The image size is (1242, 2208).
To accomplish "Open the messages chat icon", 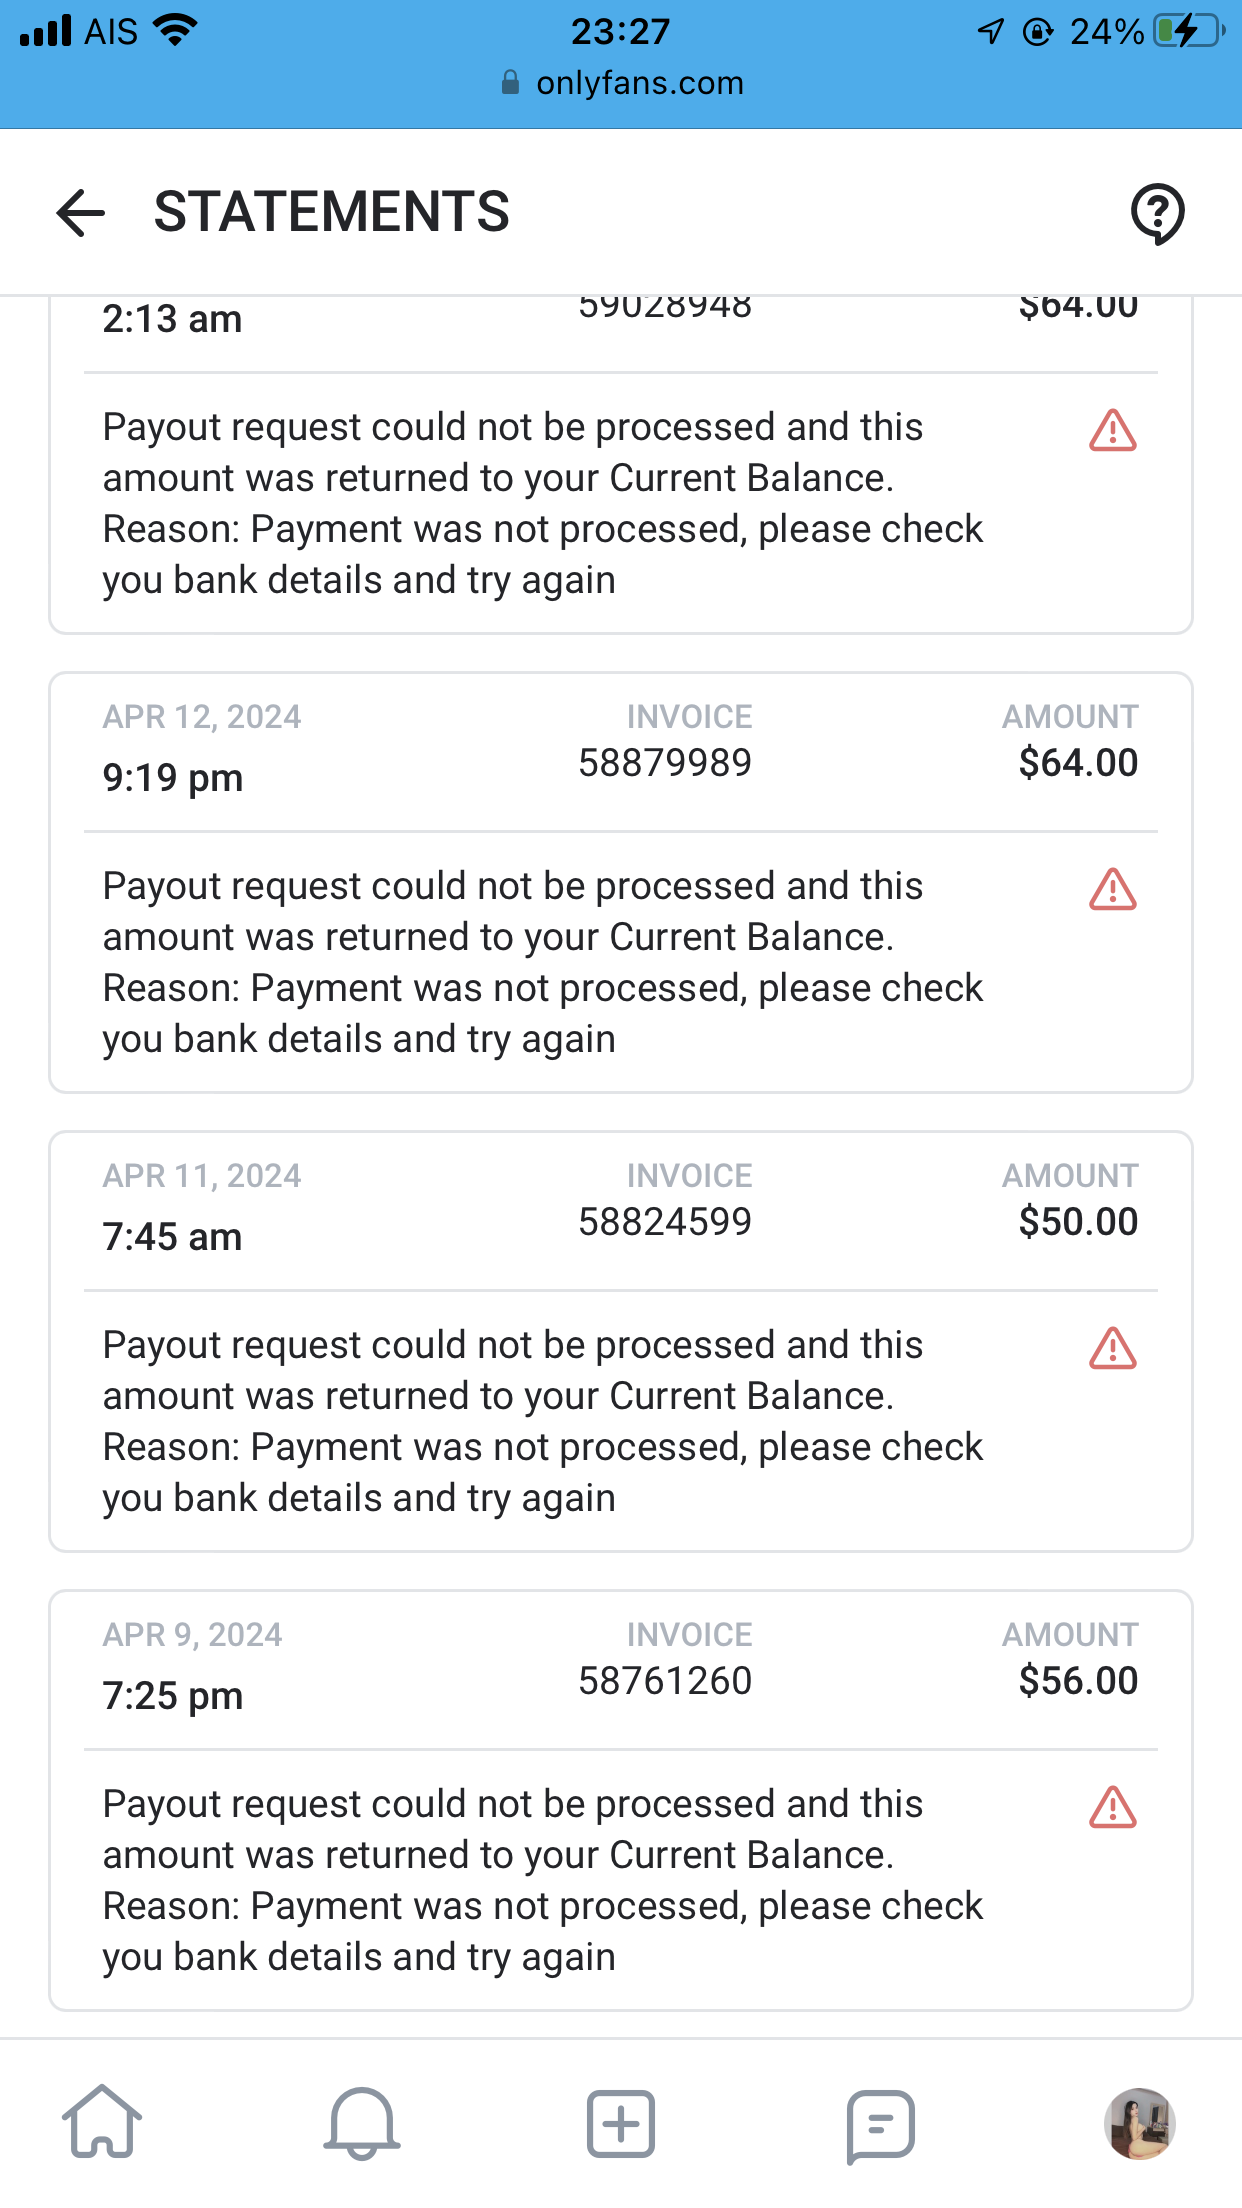I will click(880, 2124).
